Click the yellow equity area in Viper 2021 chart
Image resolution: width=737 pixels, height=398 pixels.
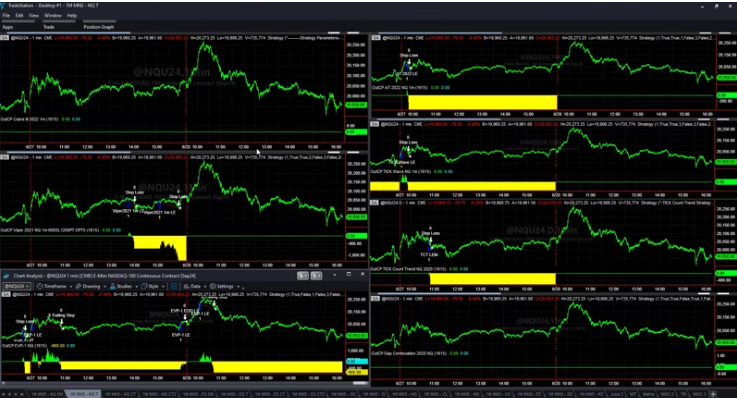pos(160,248)
